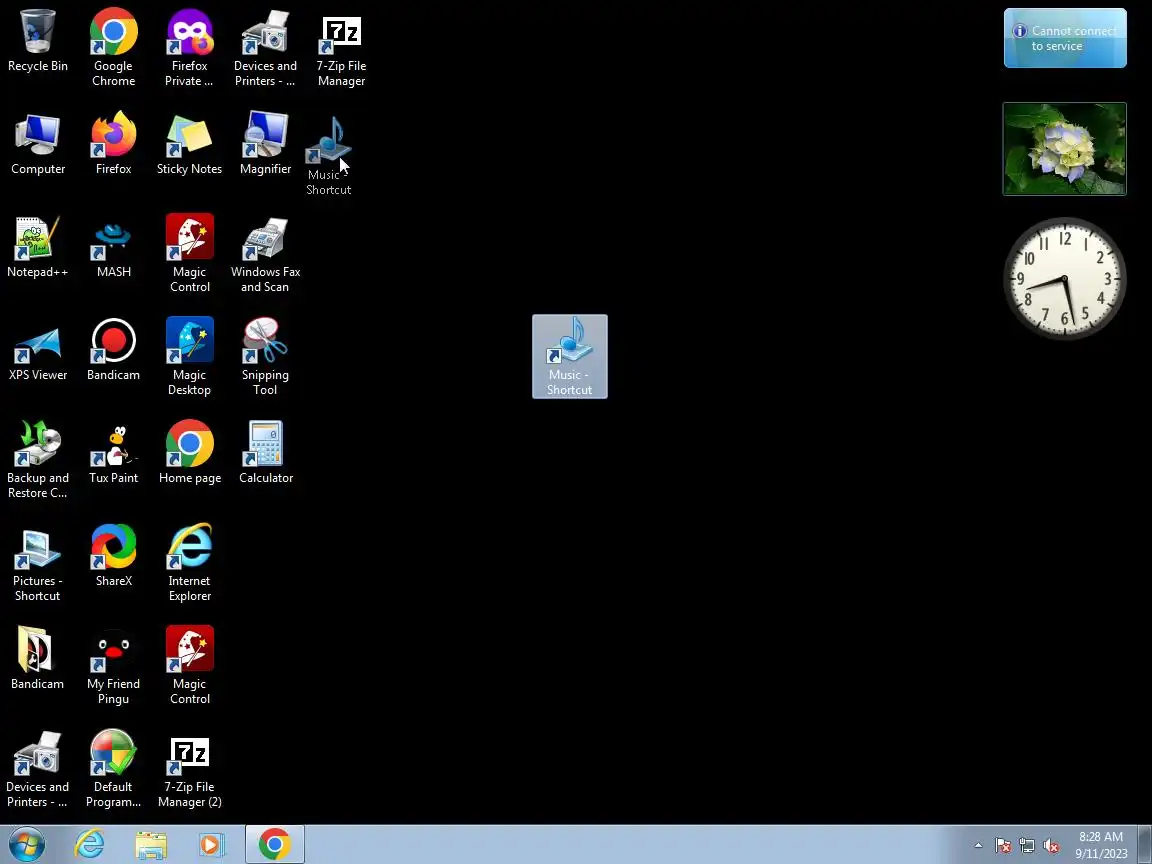Select the Bandicam folder icon
Screen dimensions: 1152x864
click(x=37, y=658)
